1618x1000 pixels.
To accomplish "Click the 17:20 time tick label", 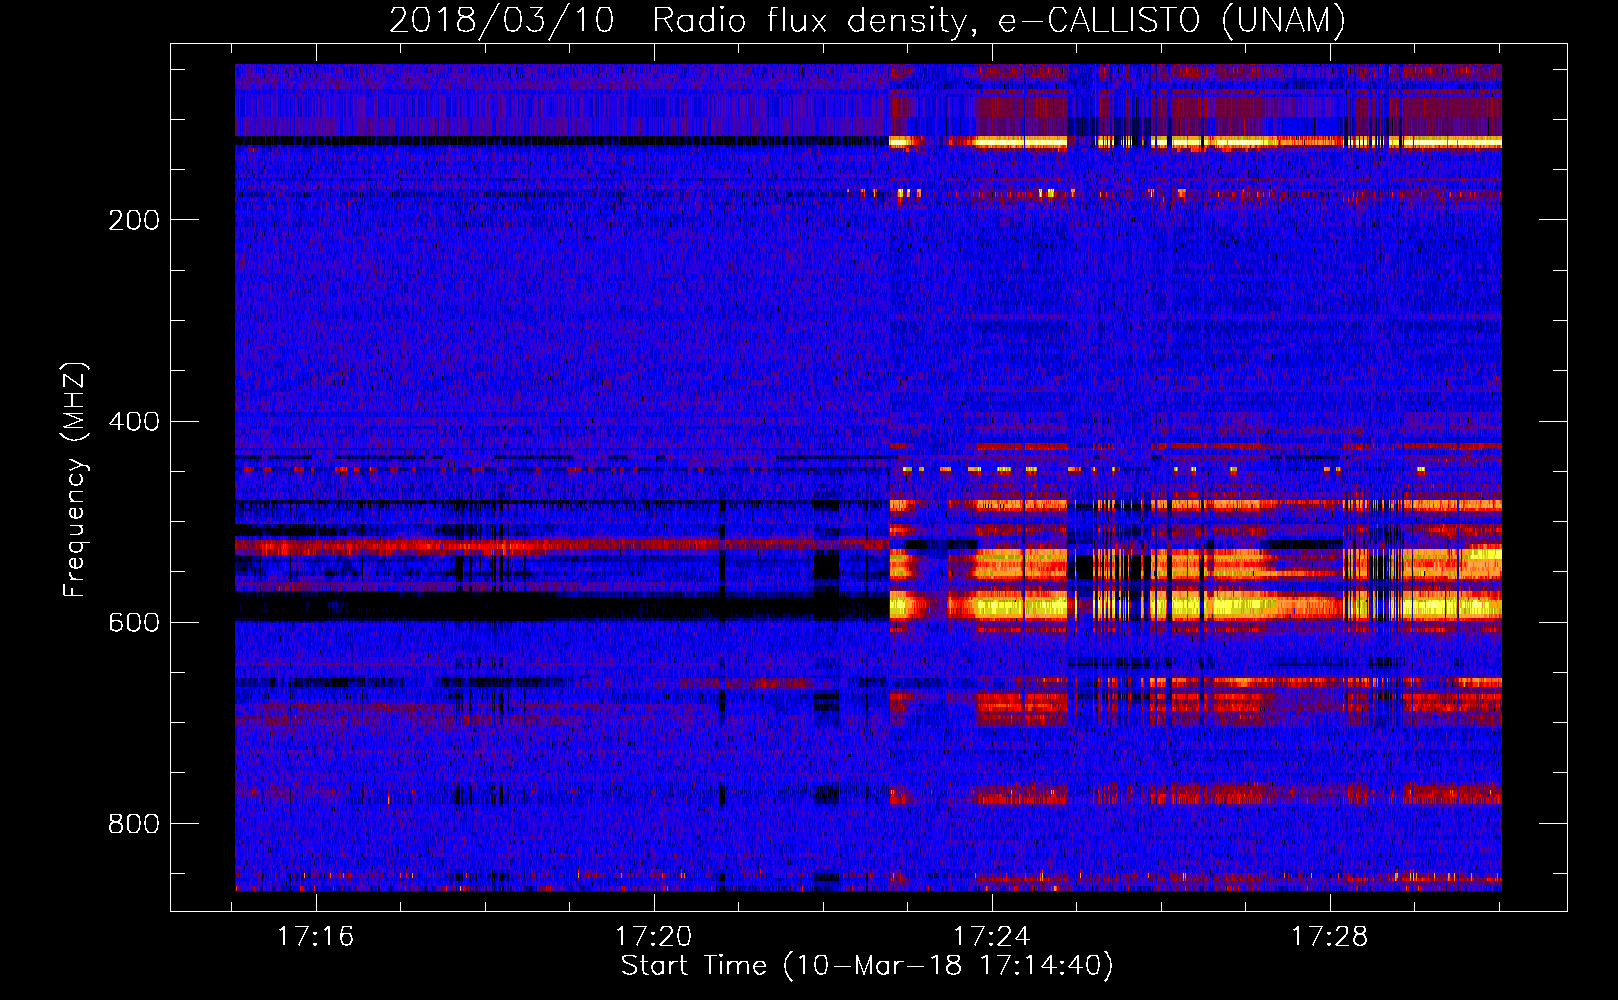I will [654, 936].
